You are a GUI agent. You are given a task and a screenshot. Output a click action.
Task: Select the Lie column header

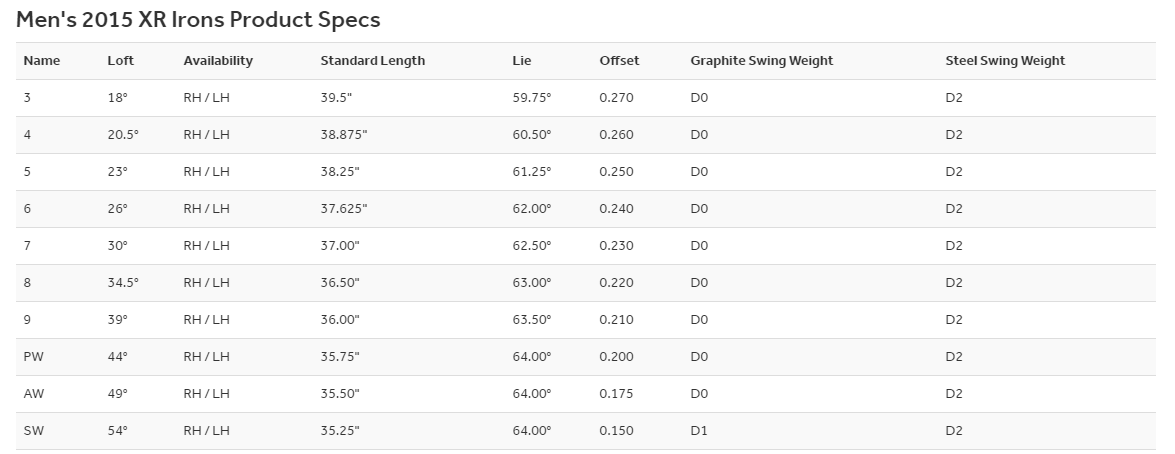coord(522,61)
